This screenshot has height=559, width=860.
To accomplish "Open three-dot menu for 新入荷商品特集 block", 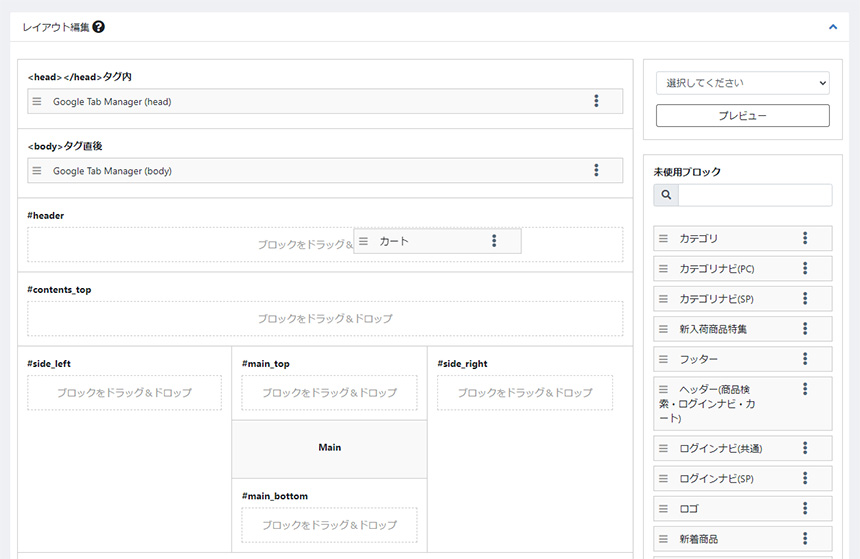I will 805,329.
